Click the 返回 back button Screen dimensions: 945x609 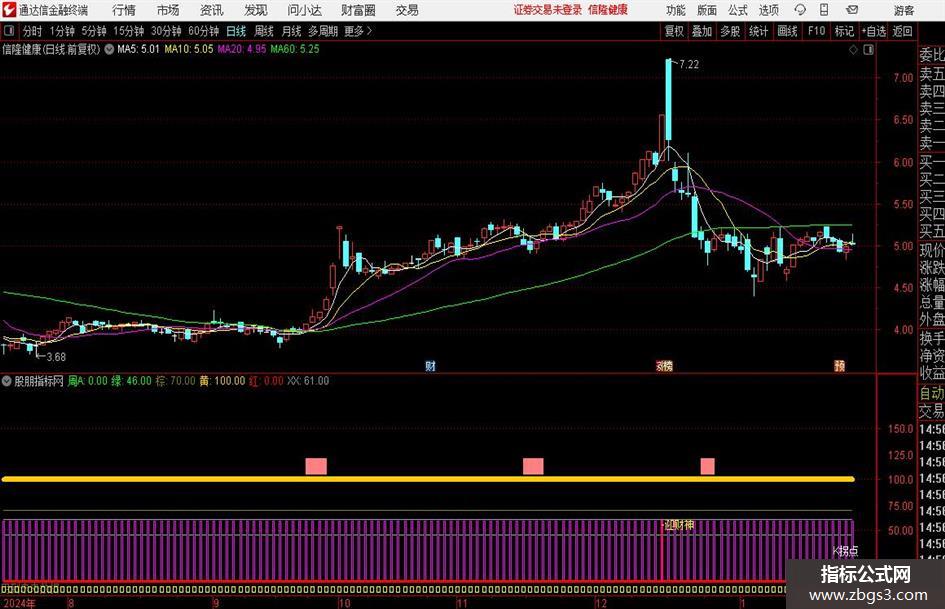[902, 31]
